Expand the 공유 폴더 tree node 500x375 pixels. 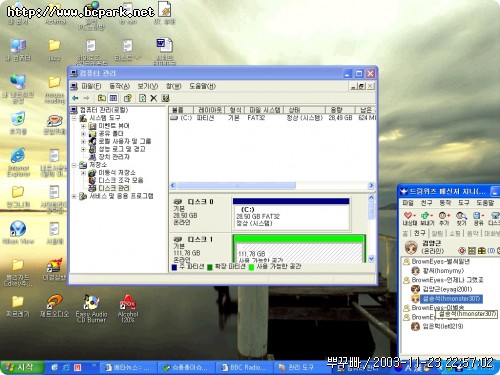[x=83, y=134]
